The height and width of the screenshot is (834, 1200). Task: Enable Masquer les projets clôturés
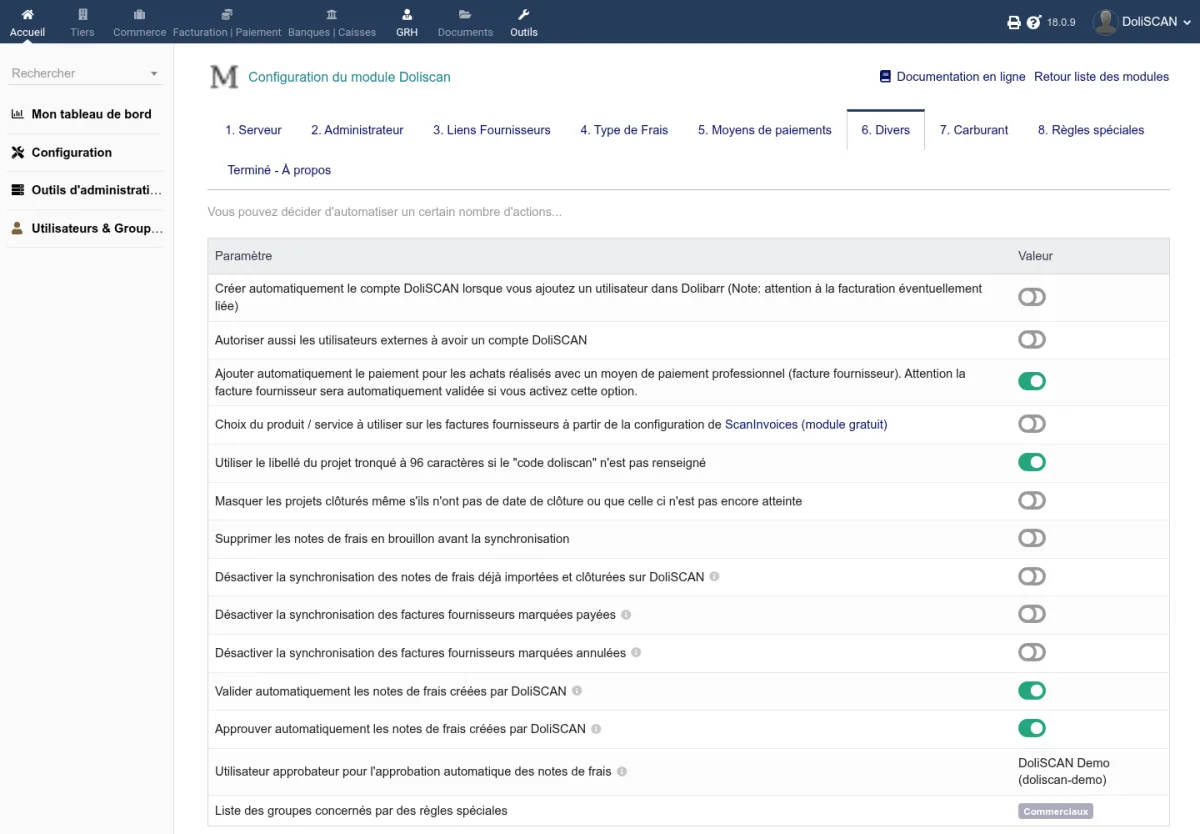tap(1032, 500)
